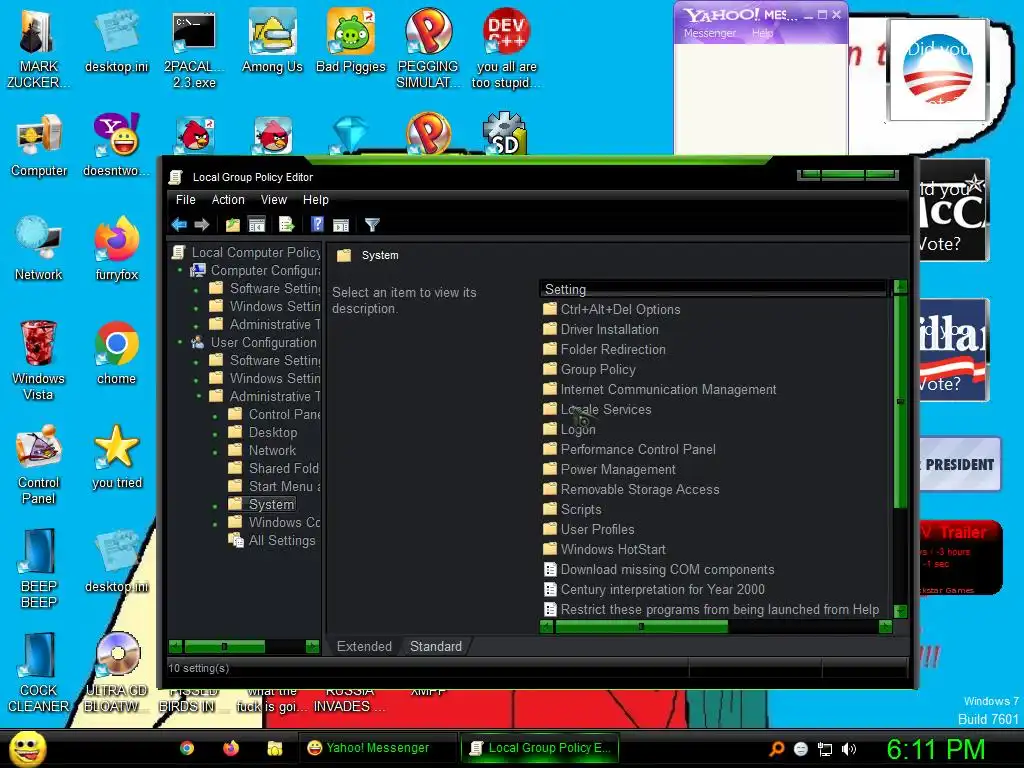Open the Control Panel desktop icon
Screen dimensions: 1024x768
(x=39, y=465)
